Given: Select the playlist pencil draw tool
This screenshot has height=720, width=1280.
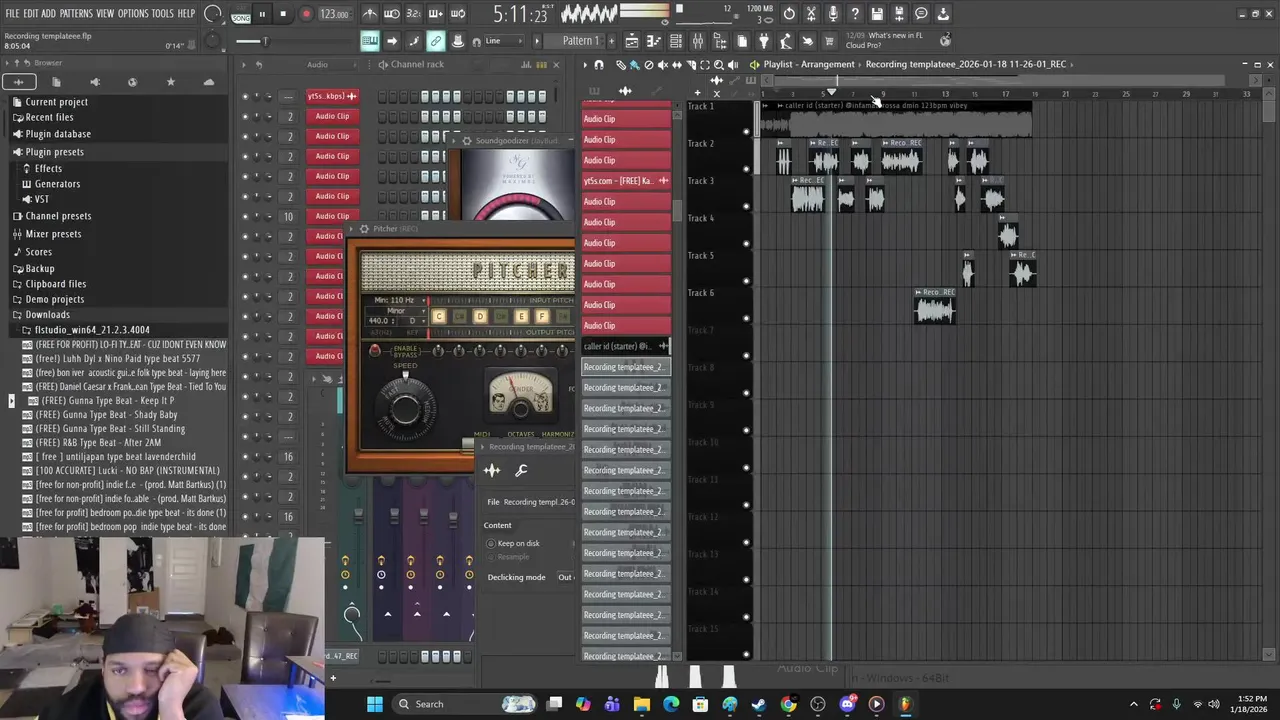Looking at the screenshot, I should pos(620,64).
